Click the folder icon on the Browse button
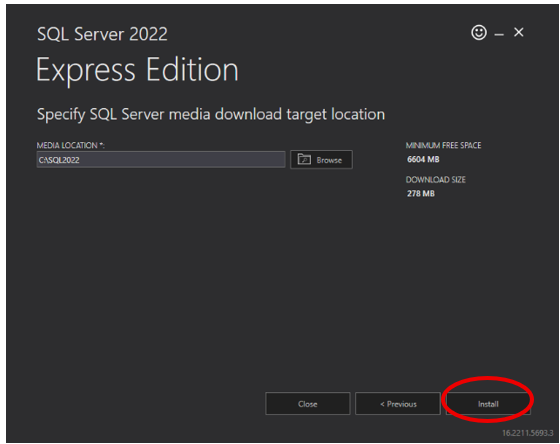Viewport: 560px width, 444px height. pos(304,159)
